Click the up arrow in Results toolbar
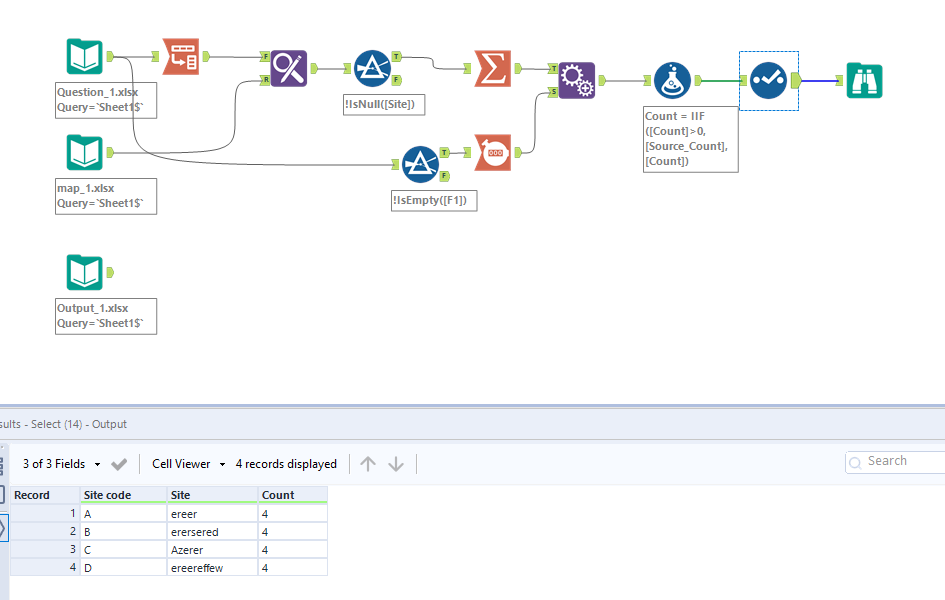Image resolution: width=945 pixels, height=600 pixels. pos(367,463)
